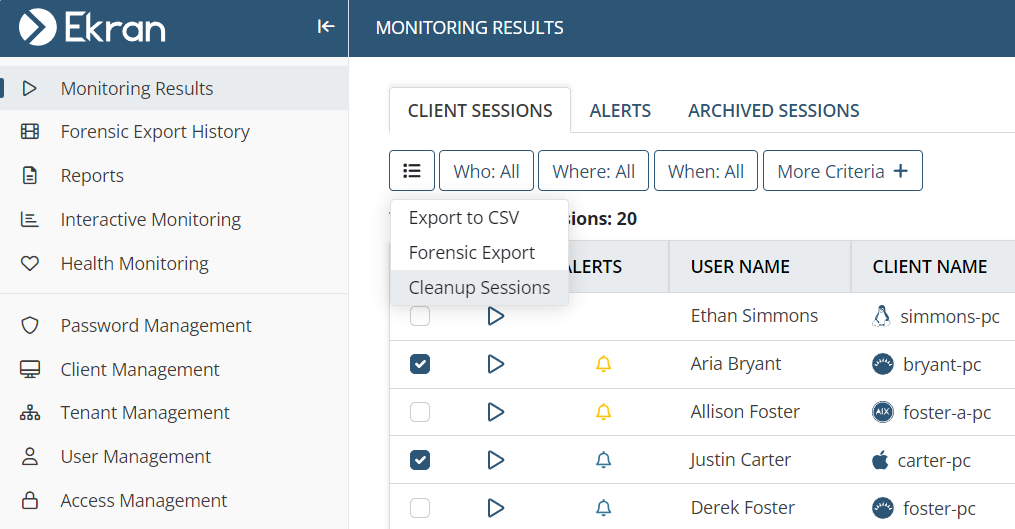Click the yellow alert bell for Aria Bryant

[x=603, y=364]
